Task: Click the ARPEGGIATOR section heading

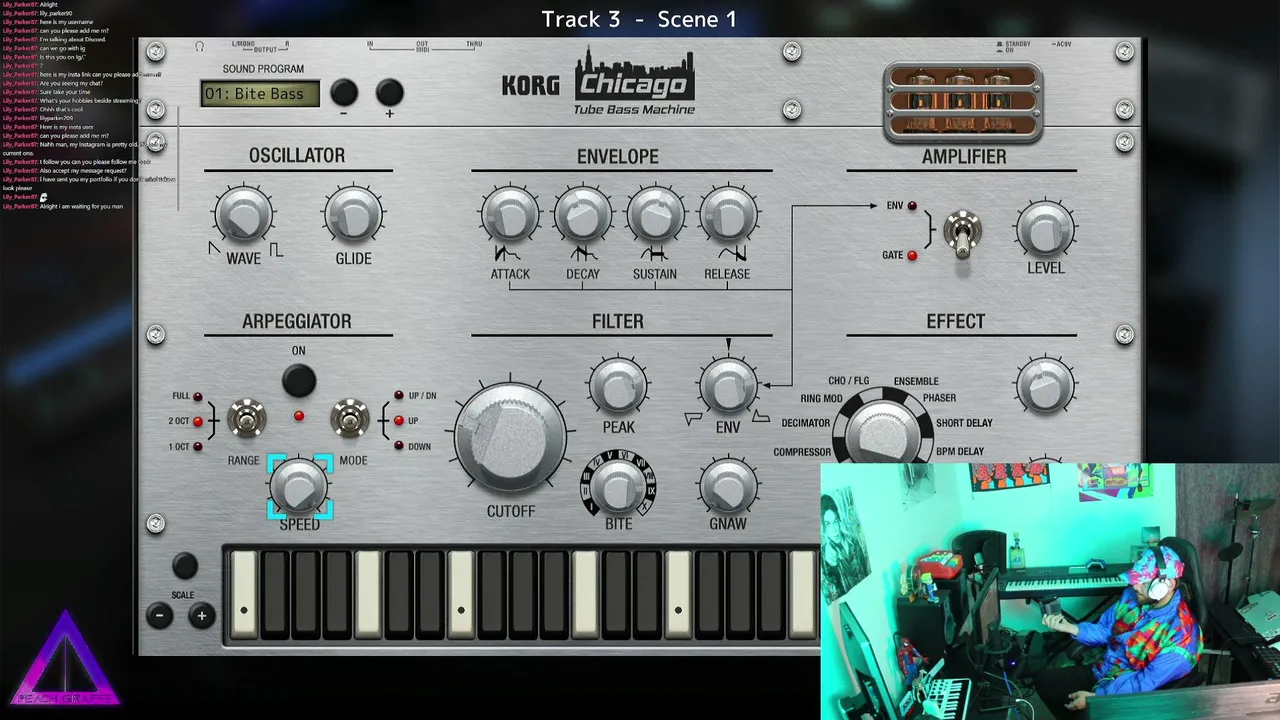Action: [297, 321]
